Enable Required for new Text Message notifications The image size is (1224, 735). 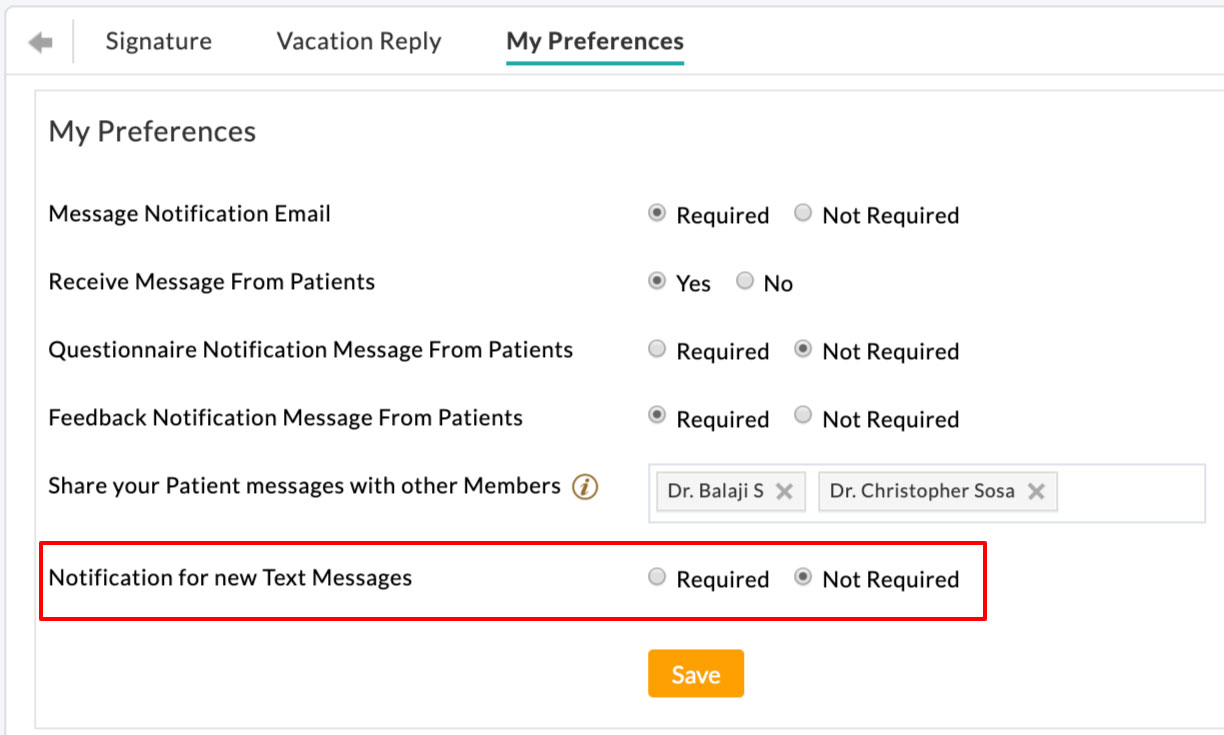[657, 577]
